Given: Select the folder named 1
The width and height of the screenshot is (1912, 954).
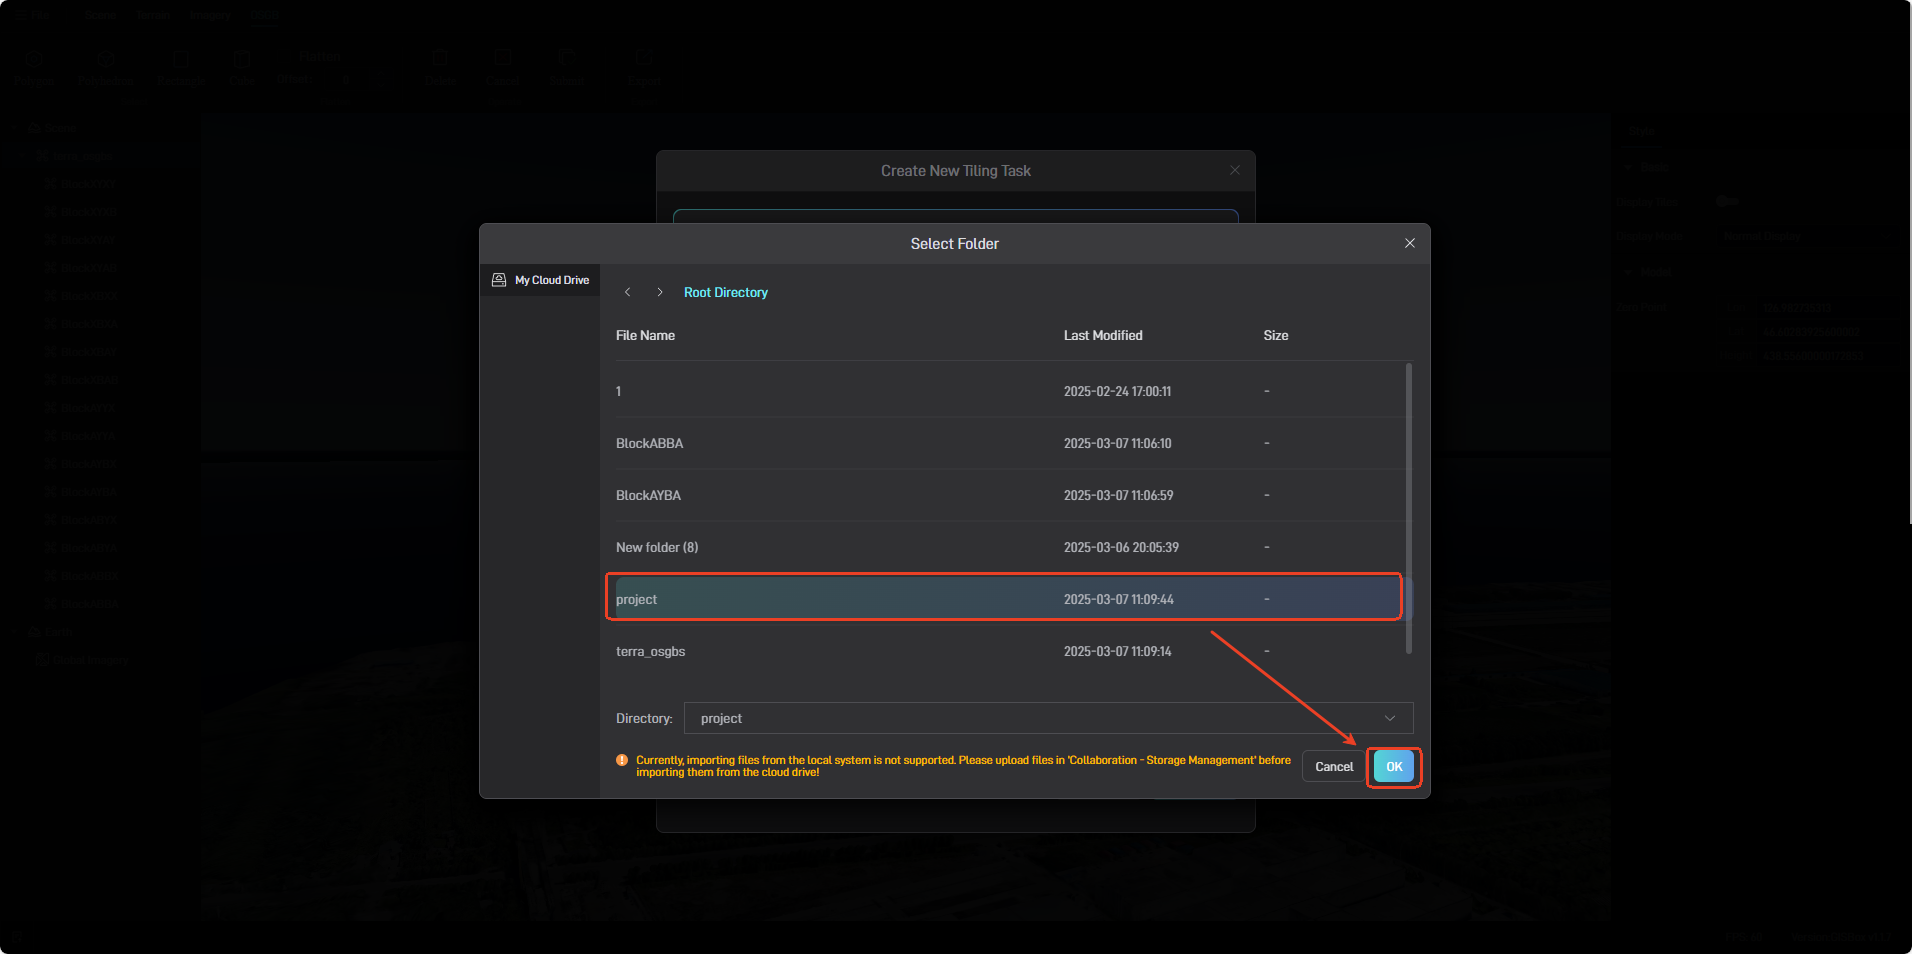Looking at the screenshot, I should pos(618,391).
